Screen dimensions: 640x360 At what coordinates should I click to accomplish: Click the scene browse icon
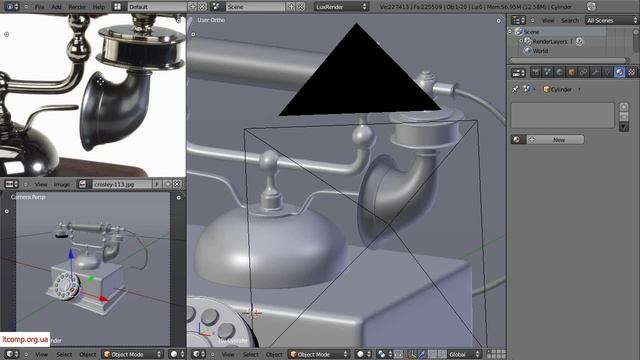pyautogui.click(x=217, y=7)
